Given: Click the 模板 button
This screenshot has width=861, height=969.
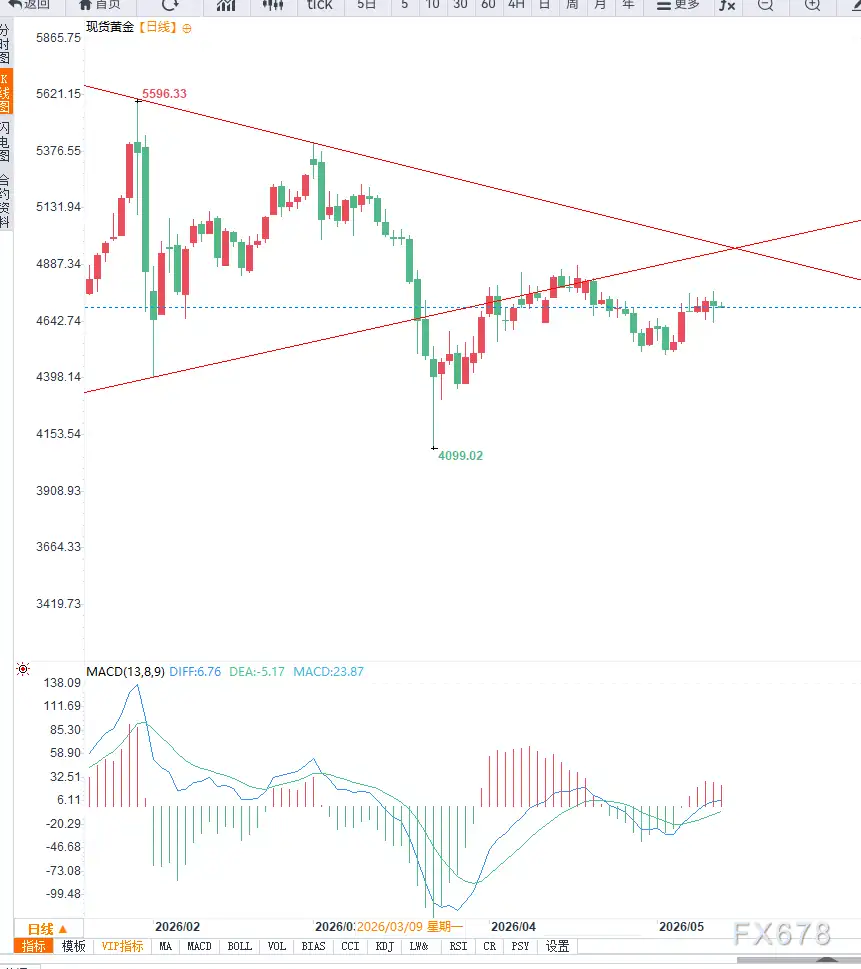Looking at the screenshot, I should [x=74, y=946].
